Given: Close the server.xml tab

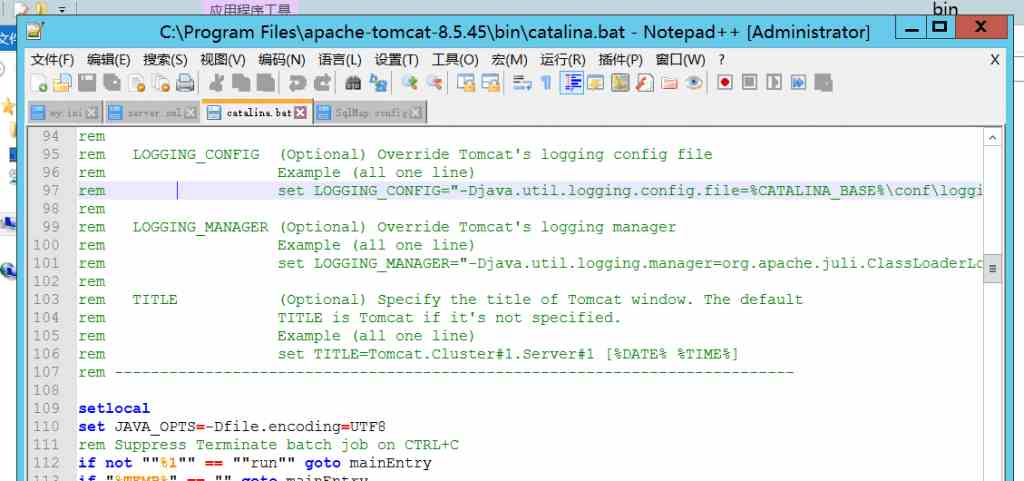Looking at the screenshot, I should 190,113.
